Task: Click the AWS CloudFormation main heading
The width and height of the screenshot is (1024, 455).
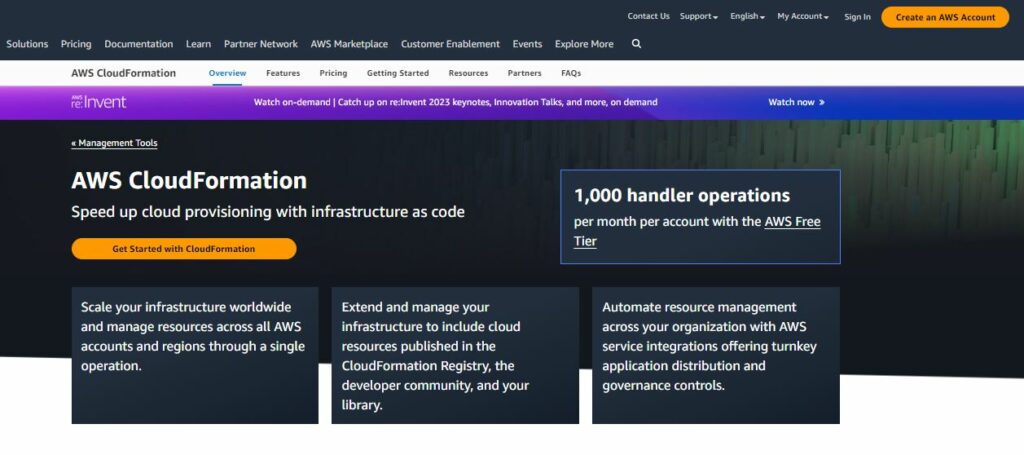Action: [189, 180]
